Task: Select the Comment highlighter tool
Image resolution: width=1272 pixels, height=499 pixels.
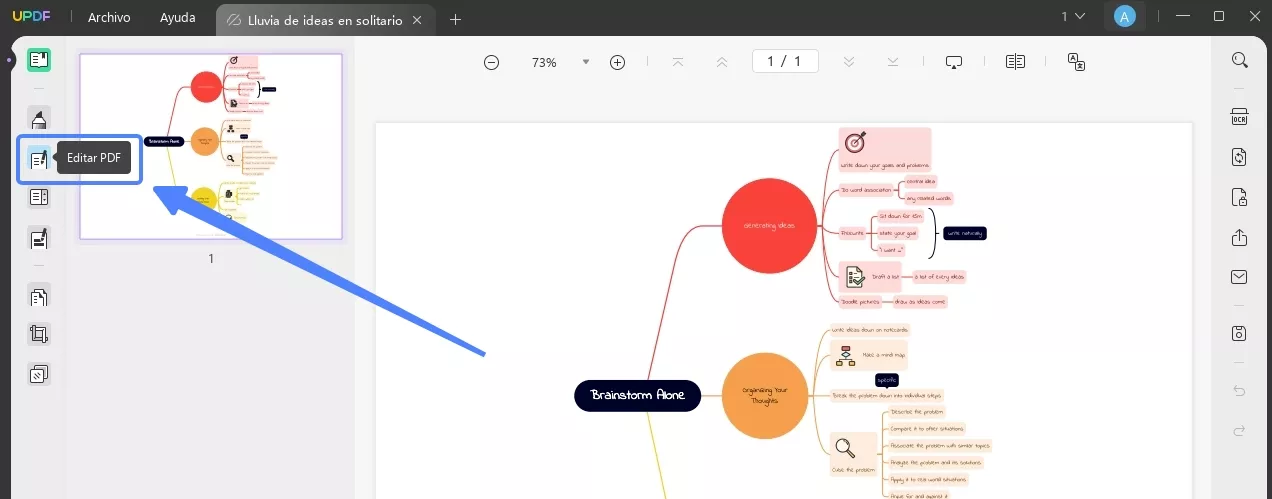Action: (39, 120)
